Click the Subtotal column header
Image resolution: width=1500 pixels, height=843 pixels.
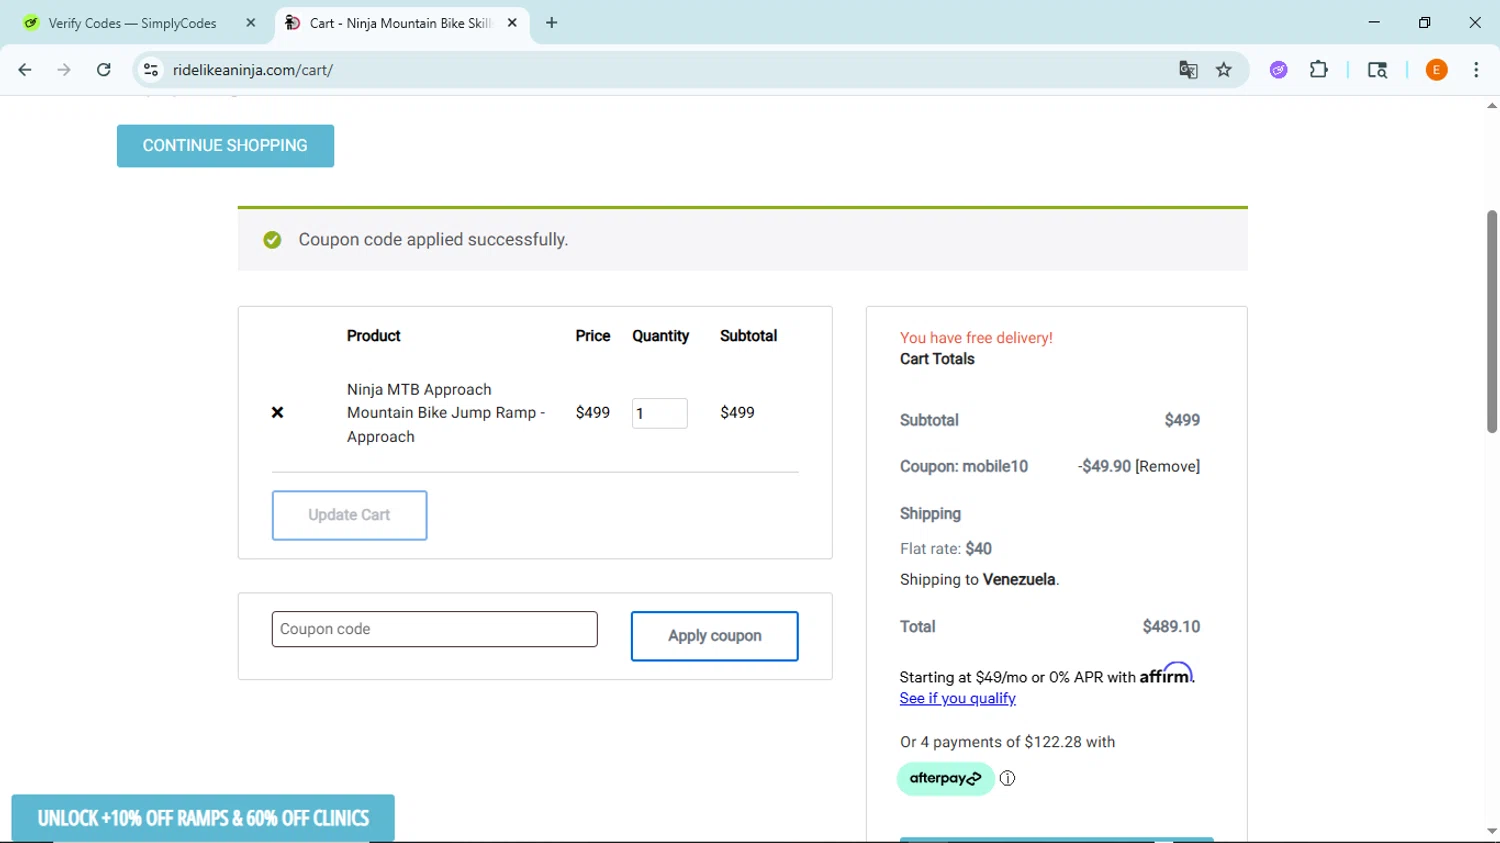coord(748,336)
